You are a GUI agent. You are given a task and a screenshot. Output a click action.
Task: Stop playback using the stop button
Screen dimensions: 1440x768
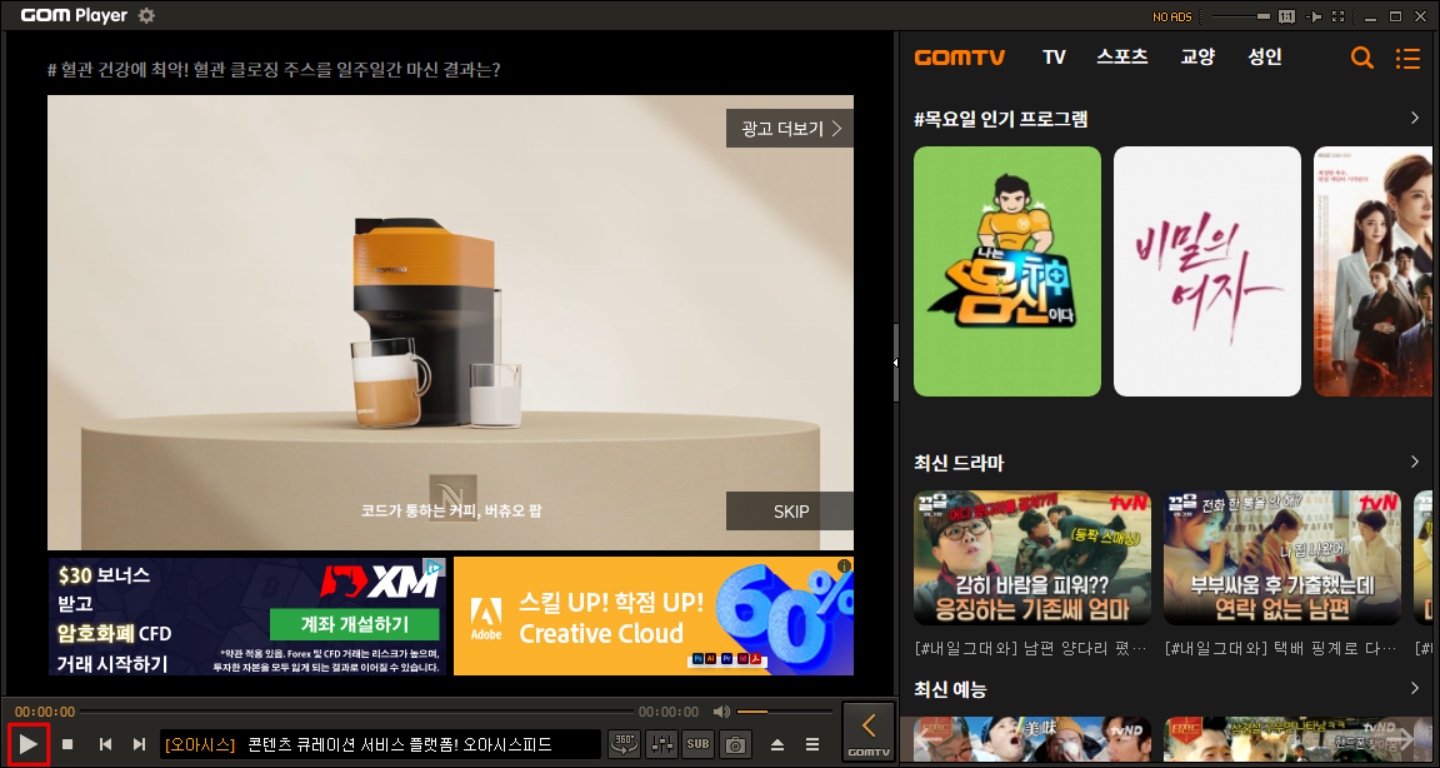[68, 744]
